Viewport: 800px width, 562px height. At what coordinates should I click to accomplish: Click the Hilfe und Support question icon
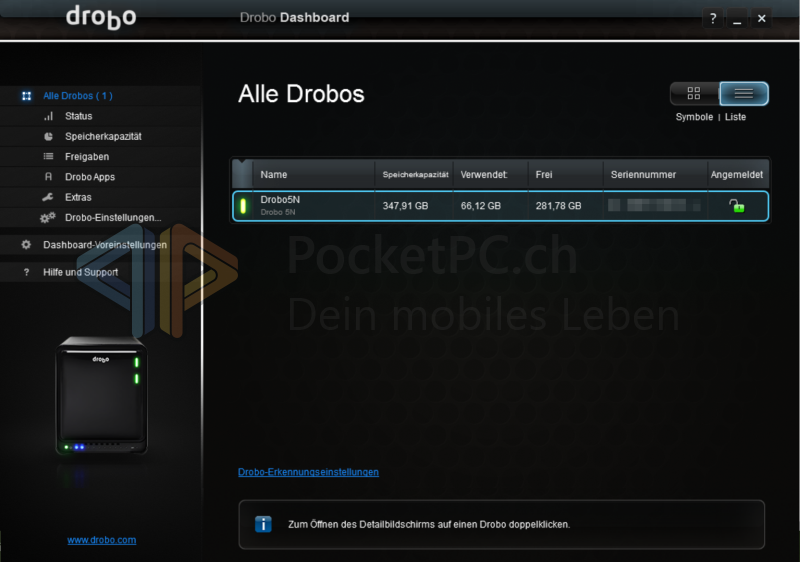(x=27, y=272)
